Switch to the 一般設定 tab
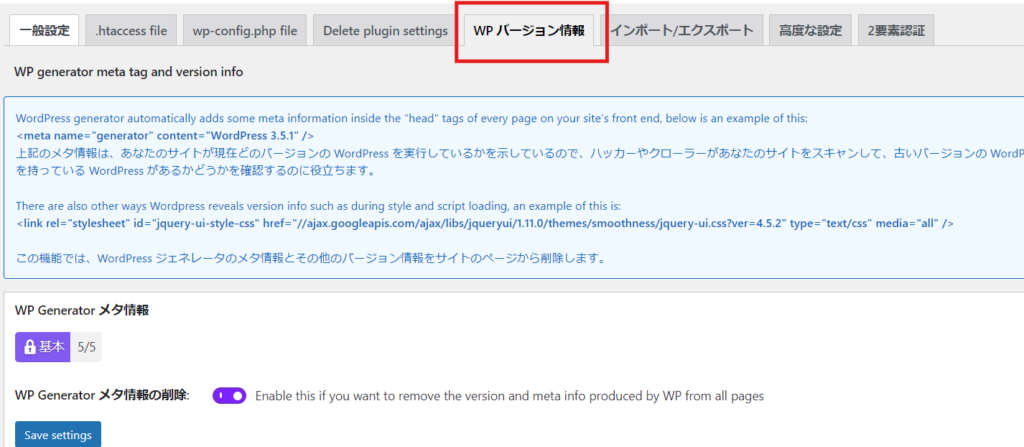Viewport: 1024px width, 447px height. 44,30
